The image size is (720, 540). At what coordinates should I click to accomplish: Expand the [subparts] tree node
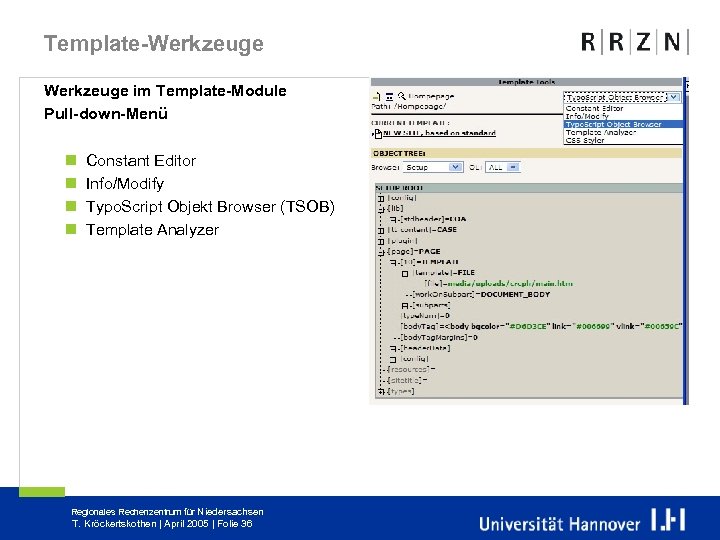(405, 305)
